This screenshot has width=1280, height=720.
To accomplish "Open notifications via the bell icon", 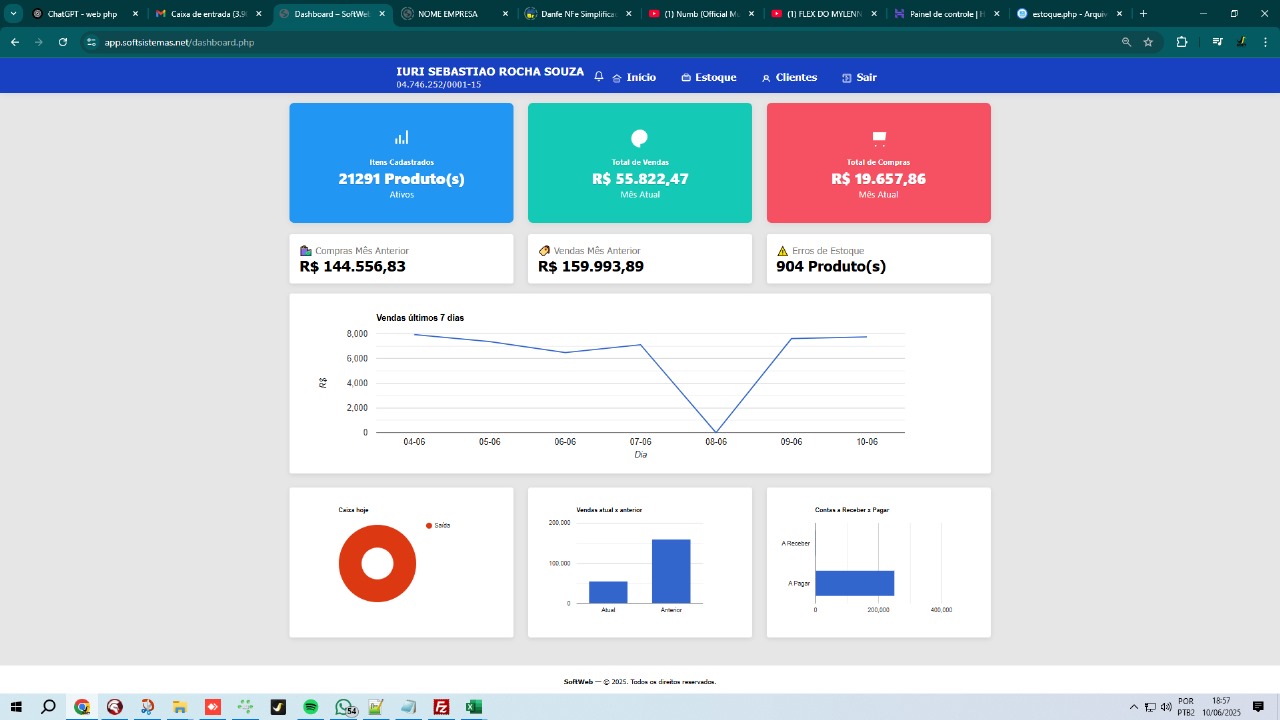I will [598, 75].
